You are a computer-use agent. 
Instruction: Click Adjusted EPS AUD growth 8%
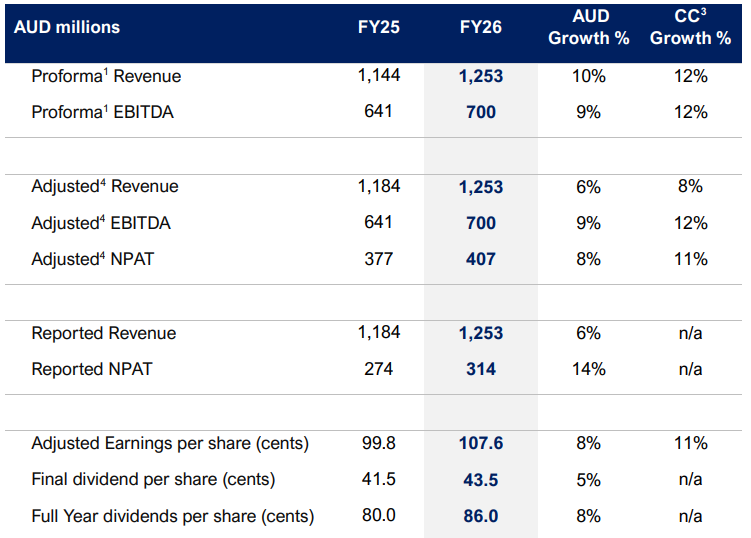[x=589, y=443]
